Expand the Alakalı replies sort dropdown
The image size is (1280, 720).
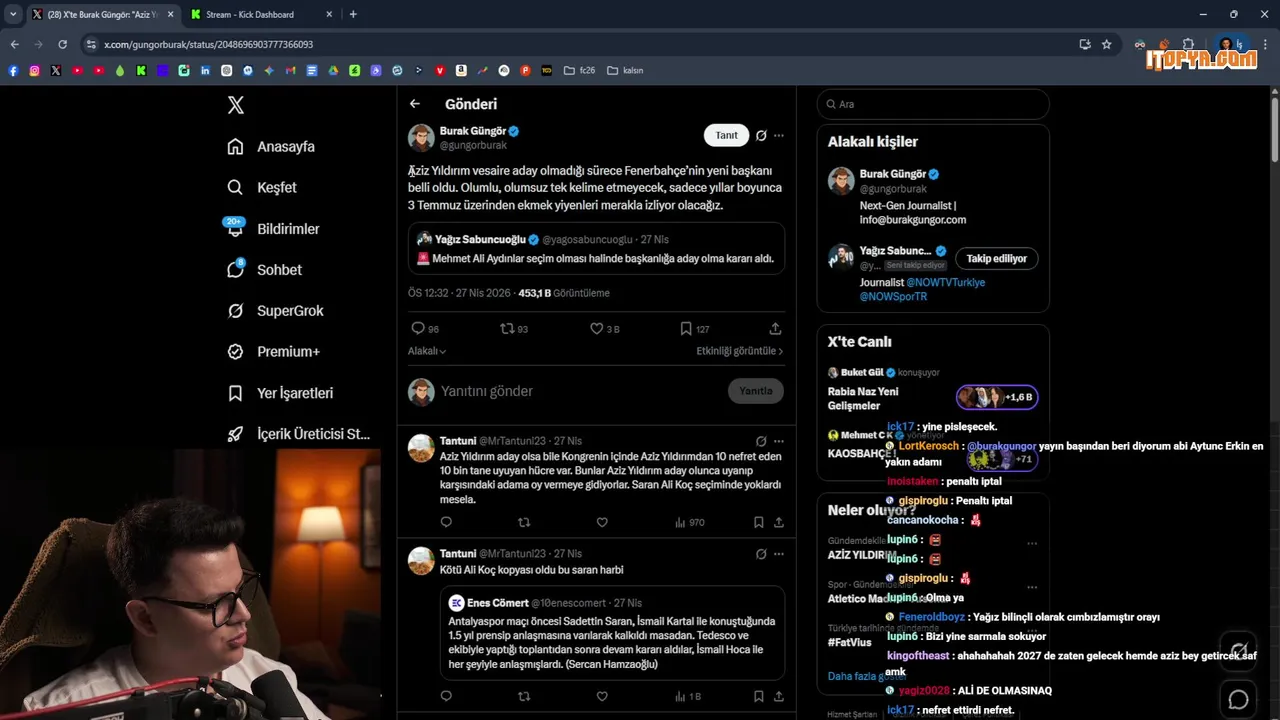point(427,351)
